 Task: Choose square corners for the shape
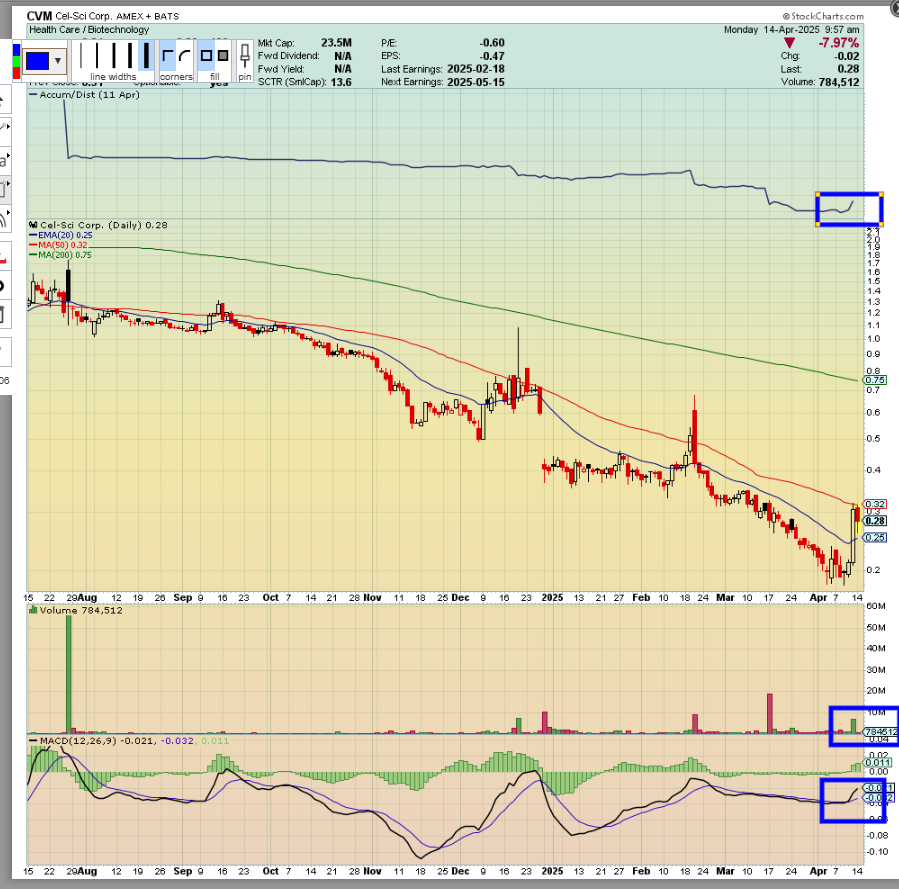167,56
